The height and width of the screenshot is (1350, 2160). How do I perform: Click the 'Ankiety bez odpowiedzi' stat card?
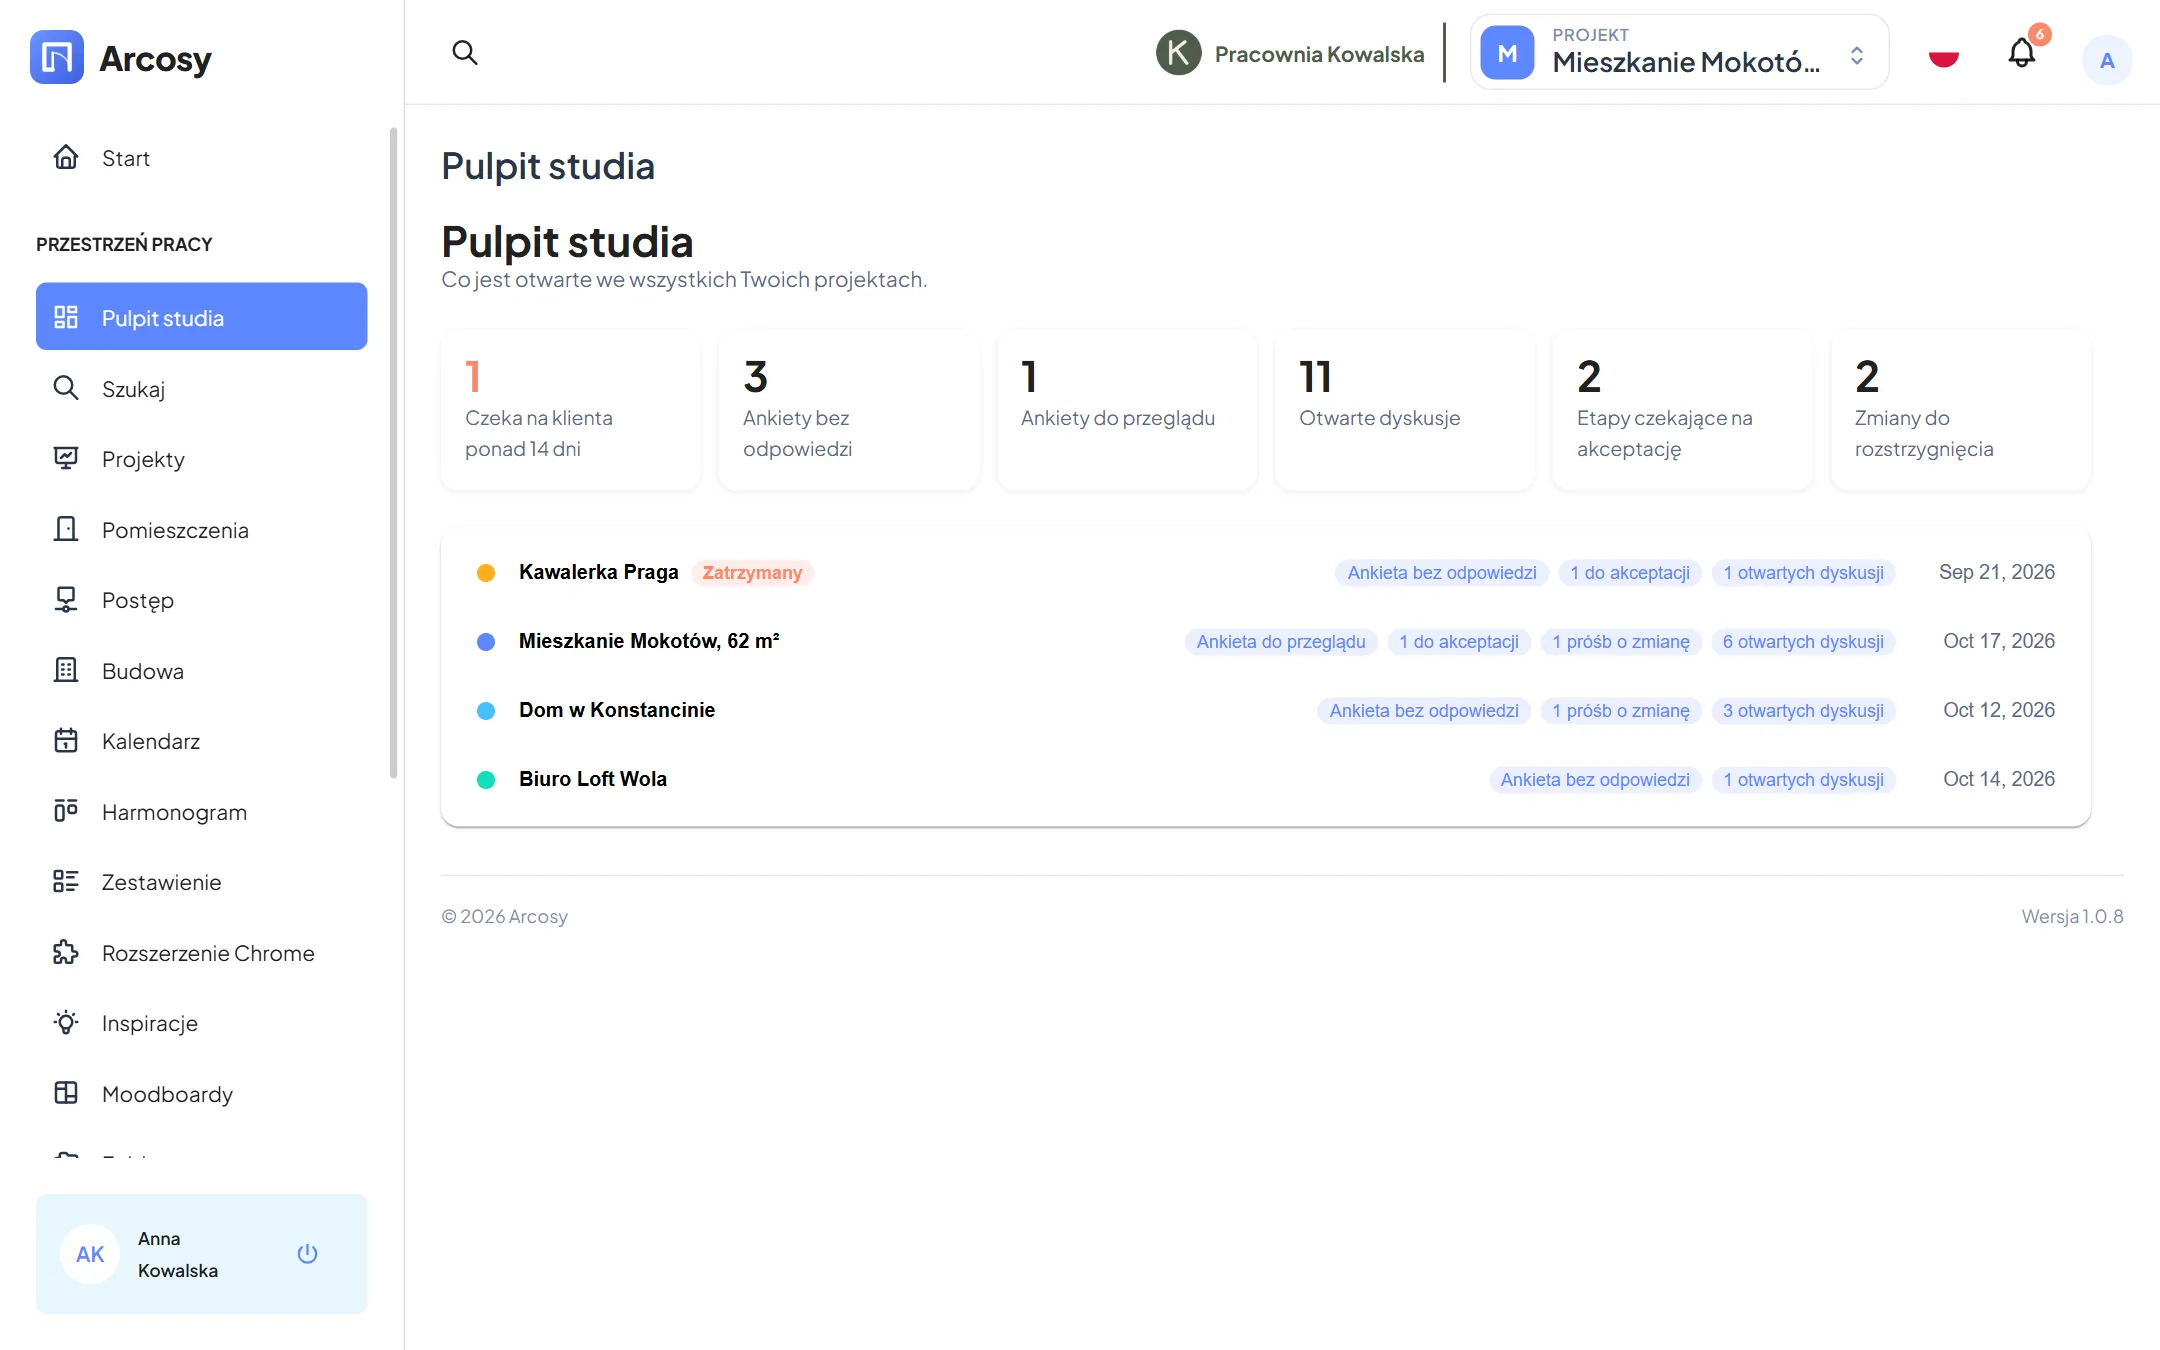tap(849, 411)
